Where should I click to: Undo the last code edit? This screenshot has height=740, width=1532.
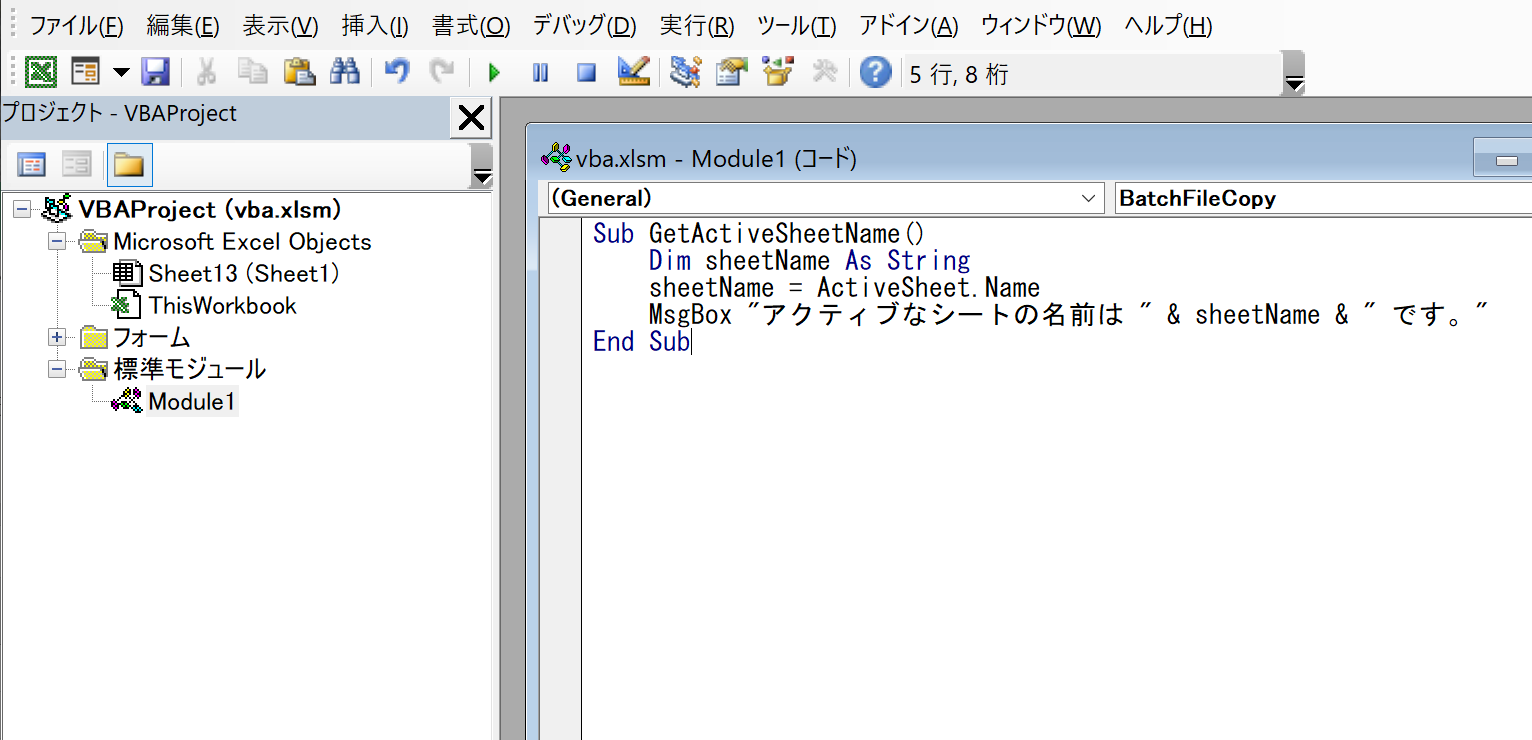click(x=395, y=72)
